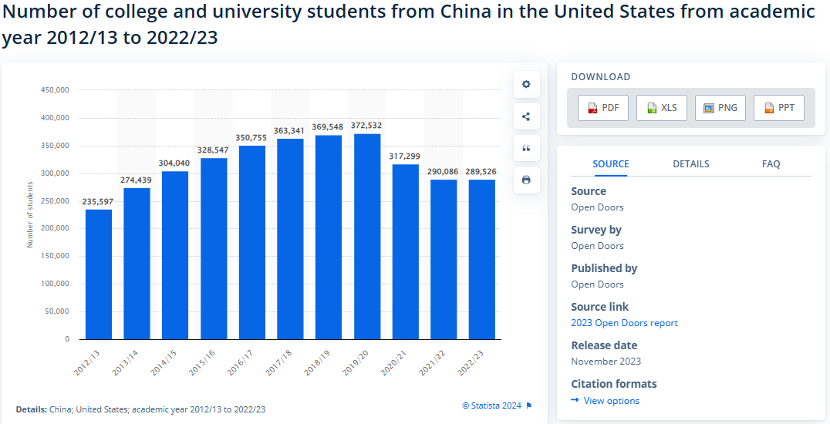
Task: Click the 350,755 value label
Action: point(251,138)
